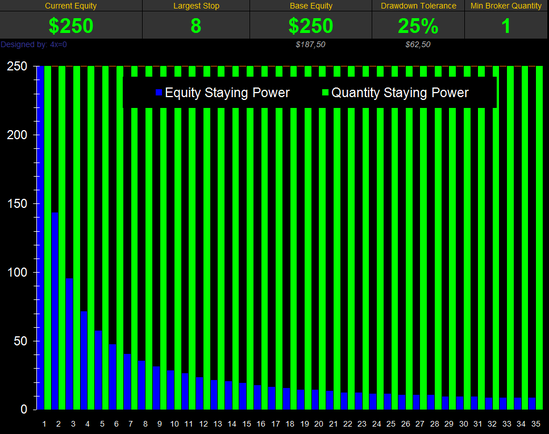Image resolution: width=549 pixels, height=434 pixels.
Task: Select the blue equity bar at category 5
Action: (x=98, y=370)
